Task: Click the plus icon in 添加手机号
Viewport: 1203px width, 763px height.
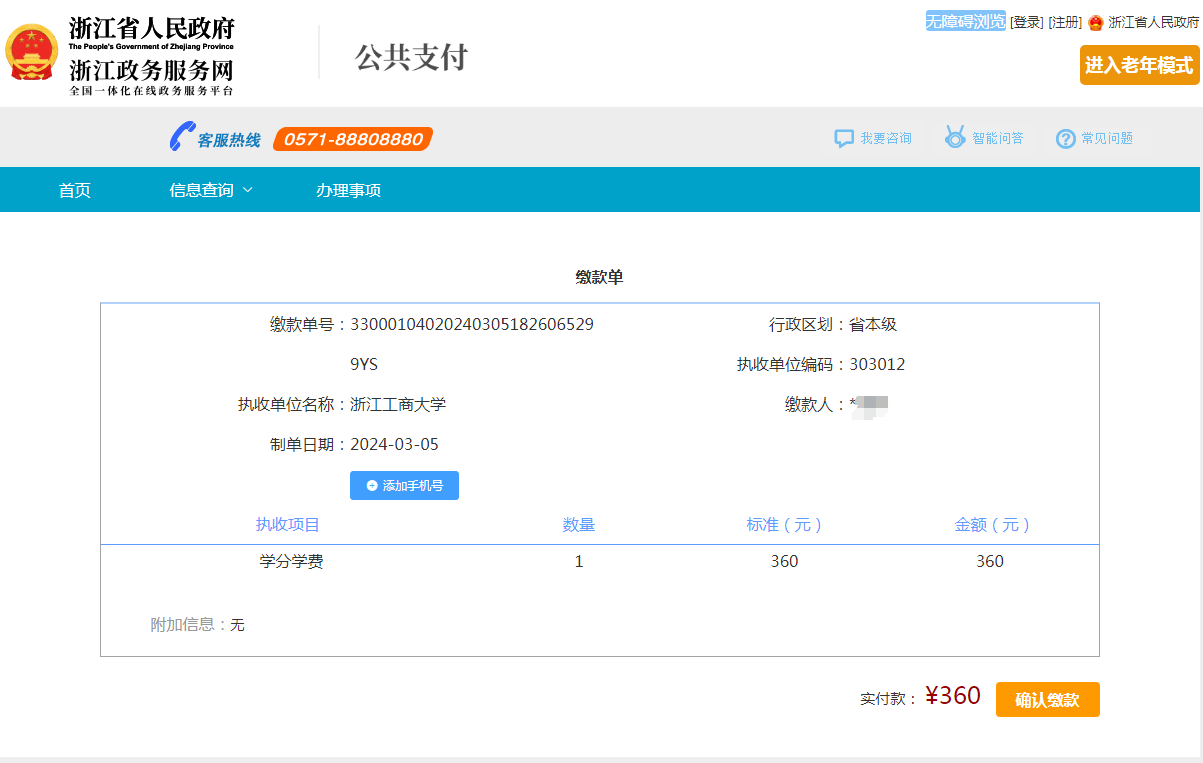Action: coord(372,486)
